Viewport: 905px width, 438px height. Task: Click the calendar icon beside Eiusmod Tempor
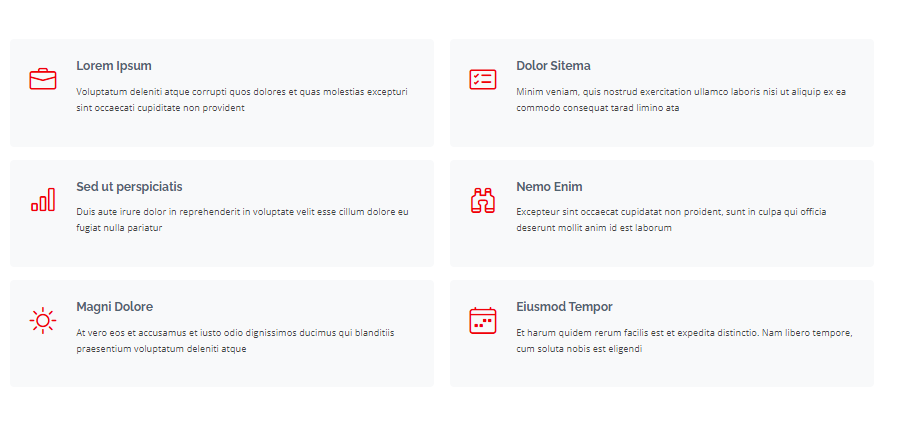pyautogui.click(x=483, y=320)
